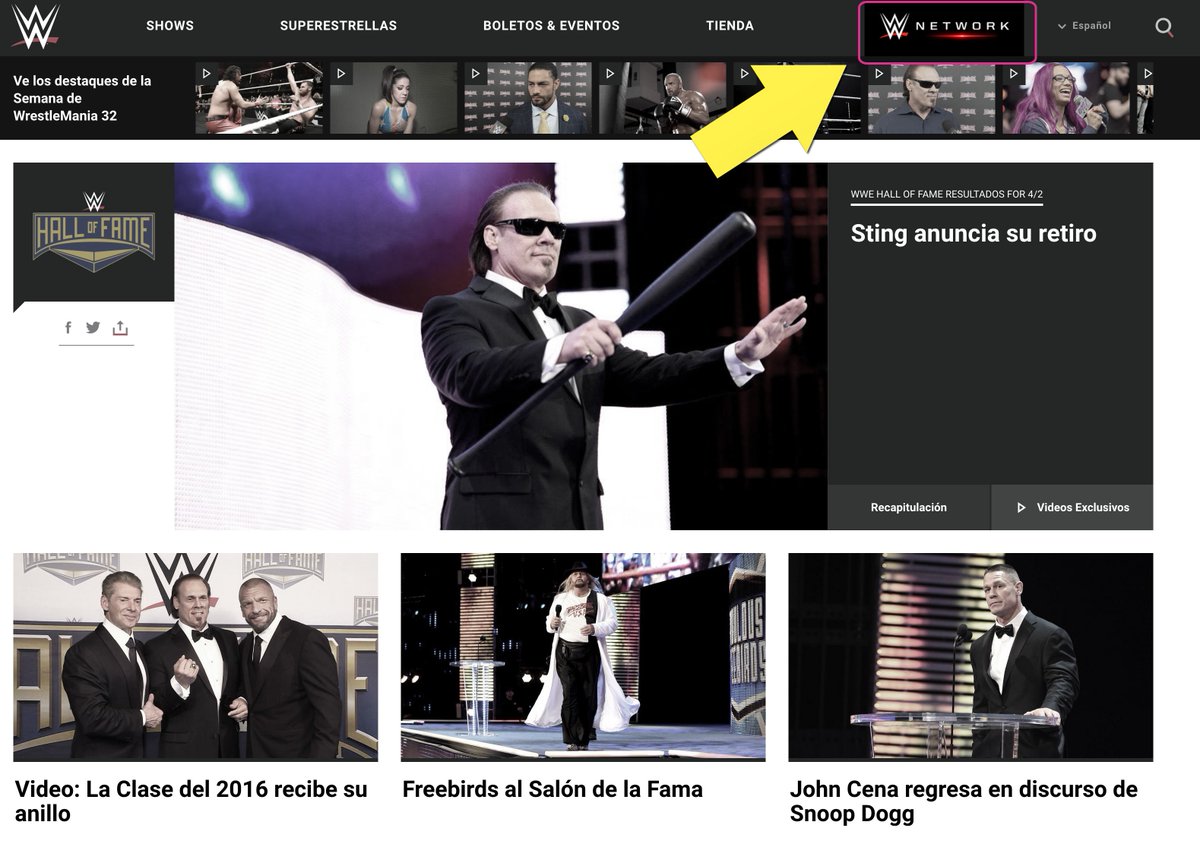
Task: Expand the Español language dropdown
Action: pyautogui.click(x=1084, y=26)
